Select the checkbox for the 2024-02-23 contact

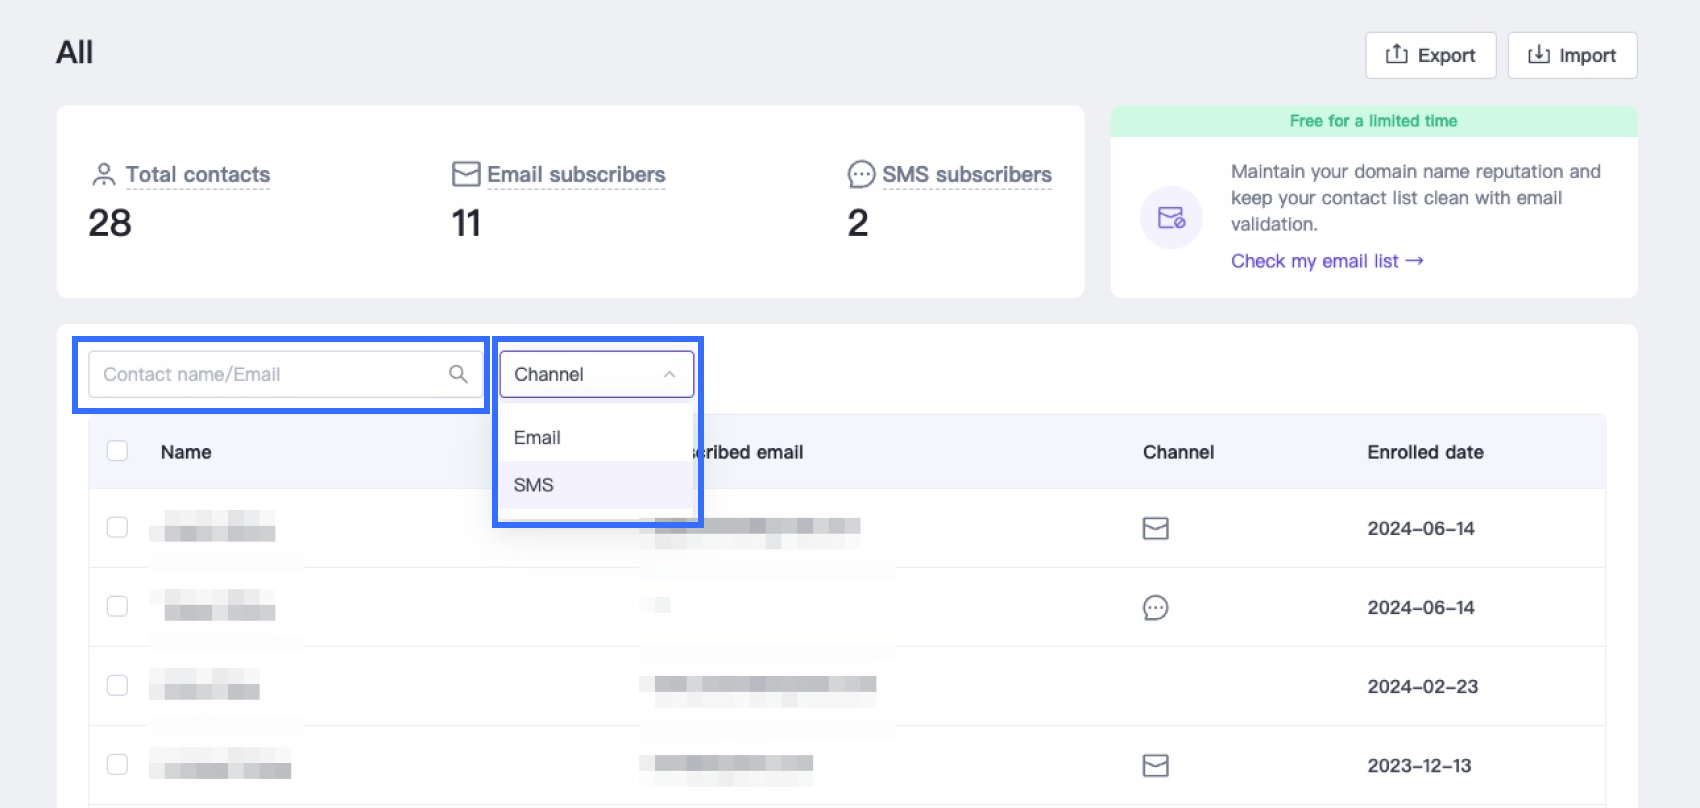pyautogui.click(x=117, y=685)
